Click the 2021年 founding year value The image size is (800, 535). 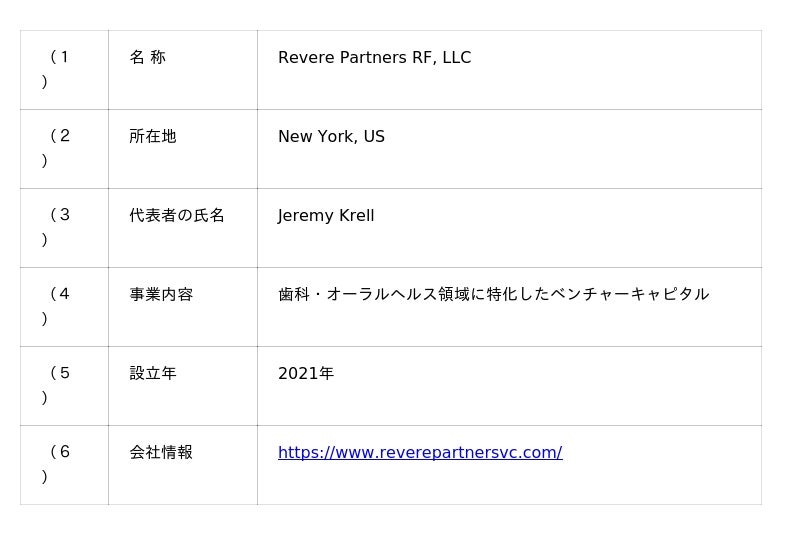click(306, 373)
